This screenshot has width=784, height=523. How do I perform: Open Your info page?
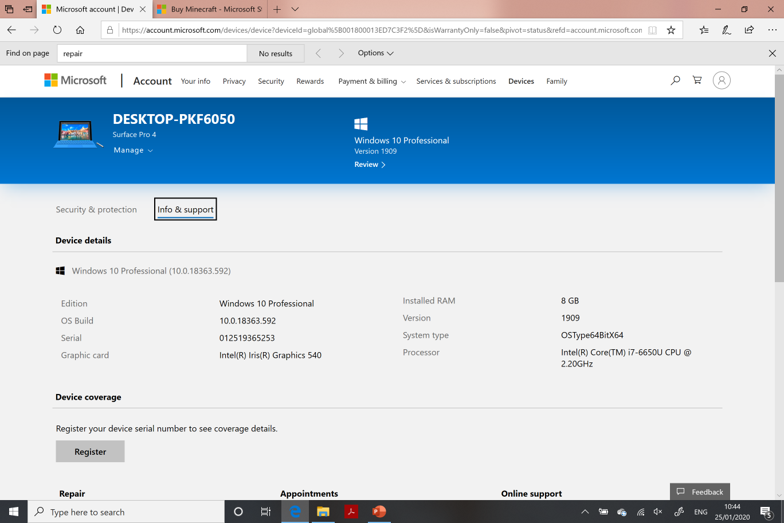click(196, 81)
